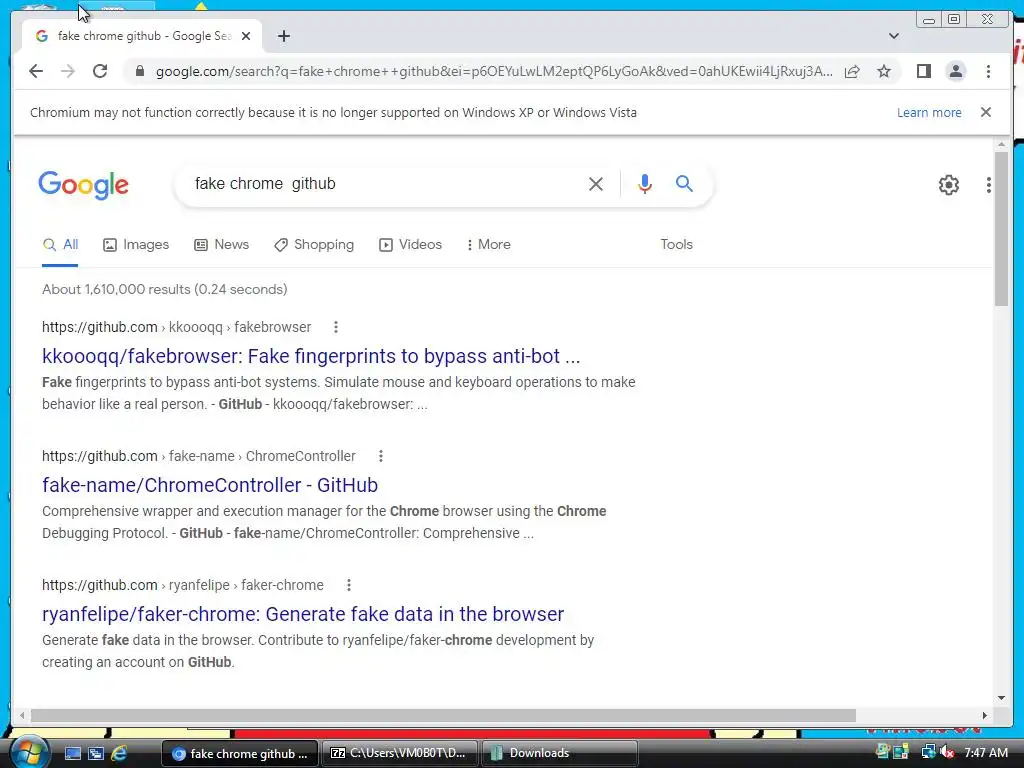1024x768 pixels.
Task: Open options dots for the fakebrowser result
Action: 336,327
